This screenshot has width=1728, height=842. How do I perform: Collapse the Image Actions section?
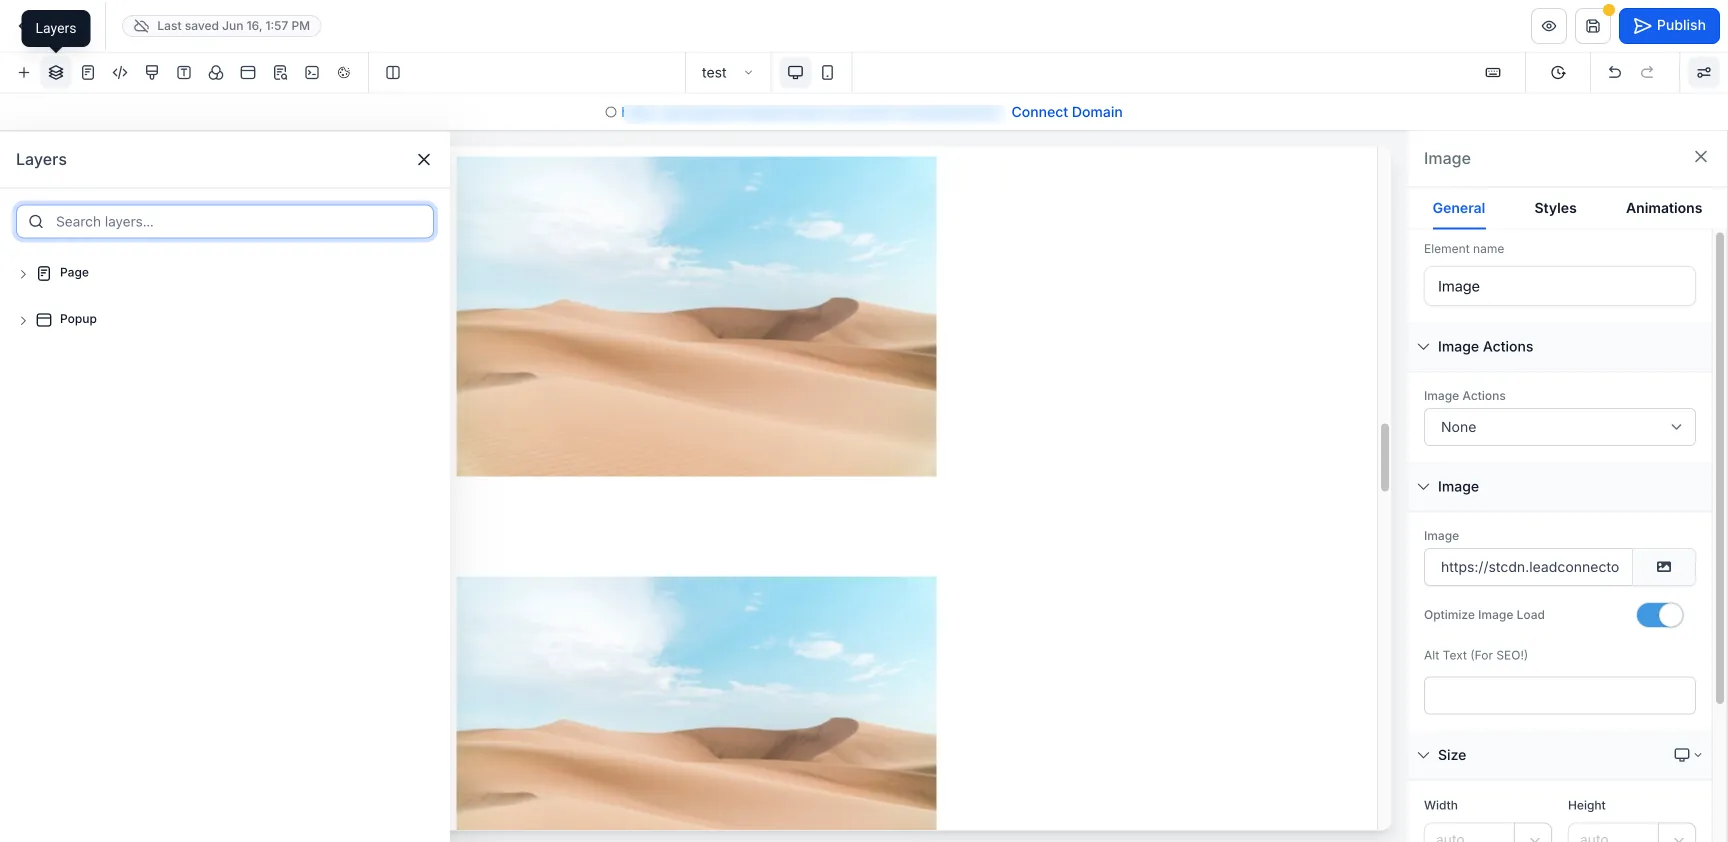1423,347
